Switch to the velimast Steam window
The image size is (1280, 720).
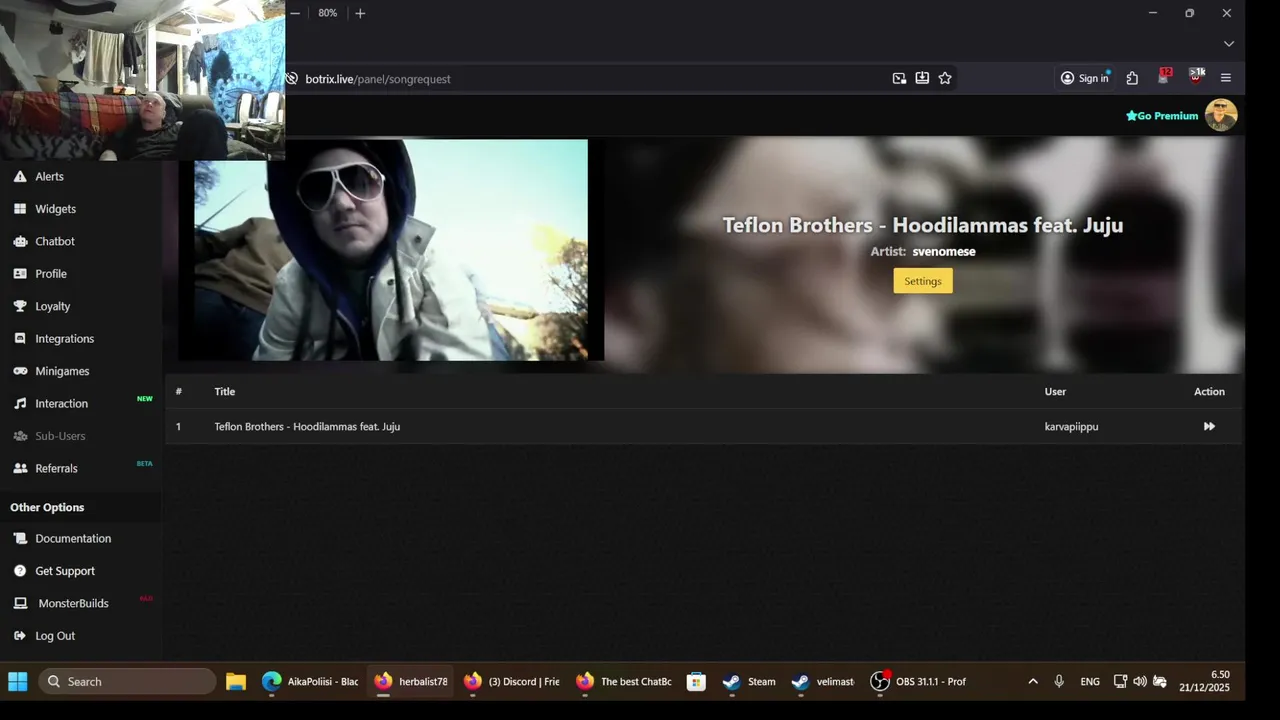point(823,682)
